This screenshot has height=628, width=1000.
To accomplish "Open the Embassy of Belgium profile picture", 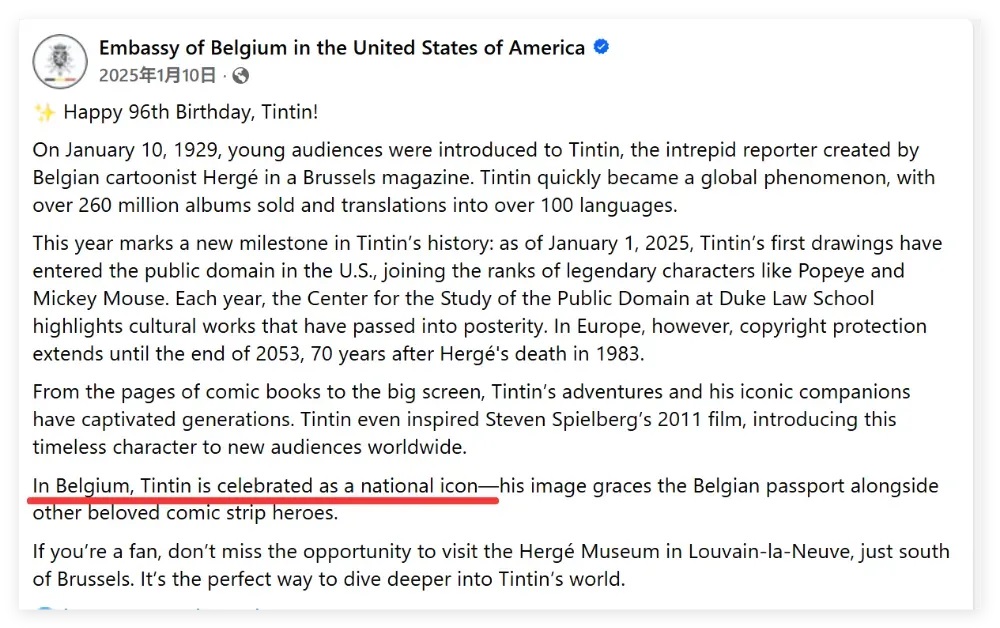I will [60, 62].
